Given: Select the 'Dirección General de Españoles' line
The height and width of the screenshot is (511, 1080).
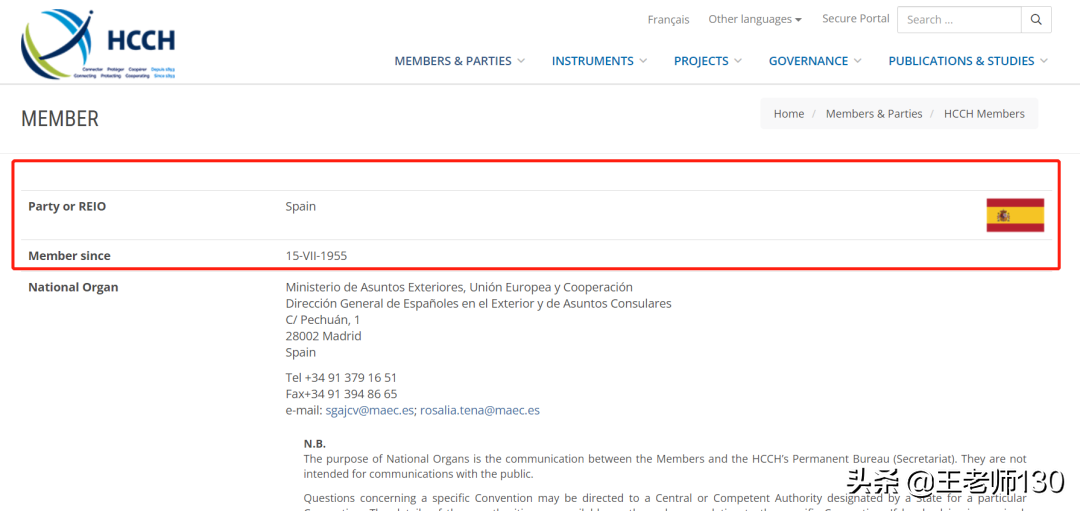Looking at the screenshot, I should (x=478, y=303).
